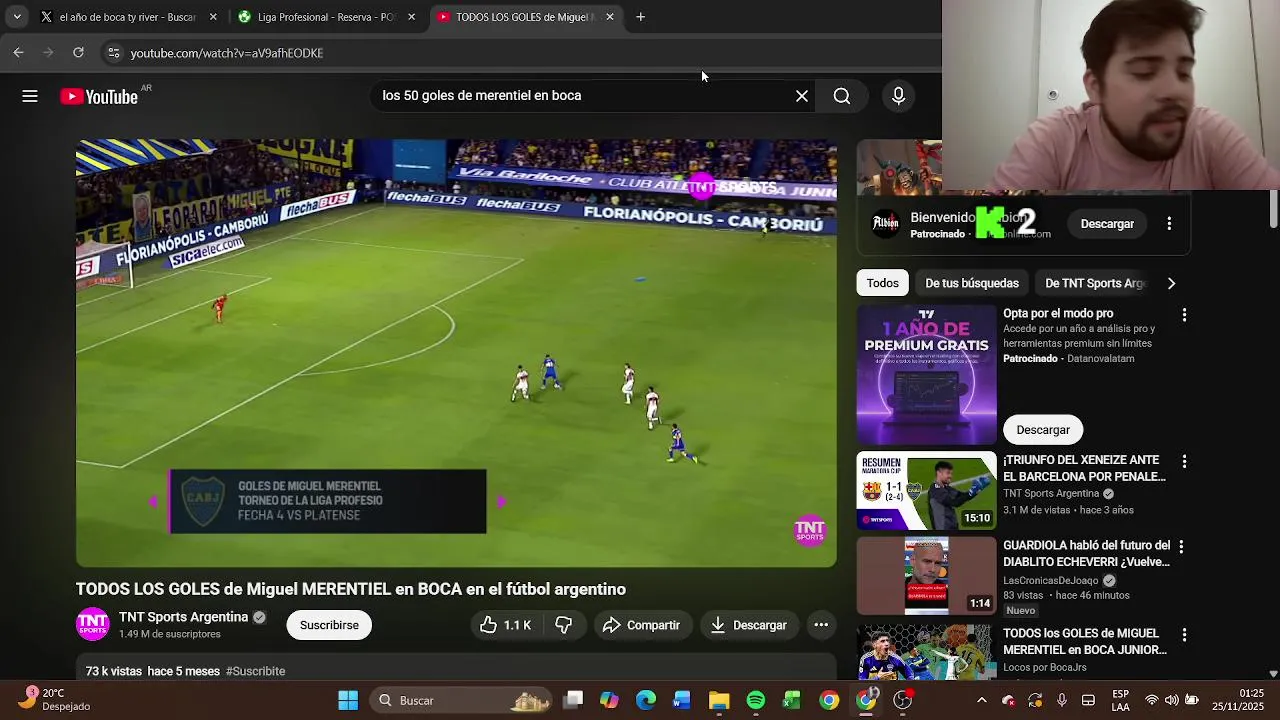Viewport: 1280px width, 720px height.
Task: Close the X el año de boca tab
Action: tap(213, 17)
